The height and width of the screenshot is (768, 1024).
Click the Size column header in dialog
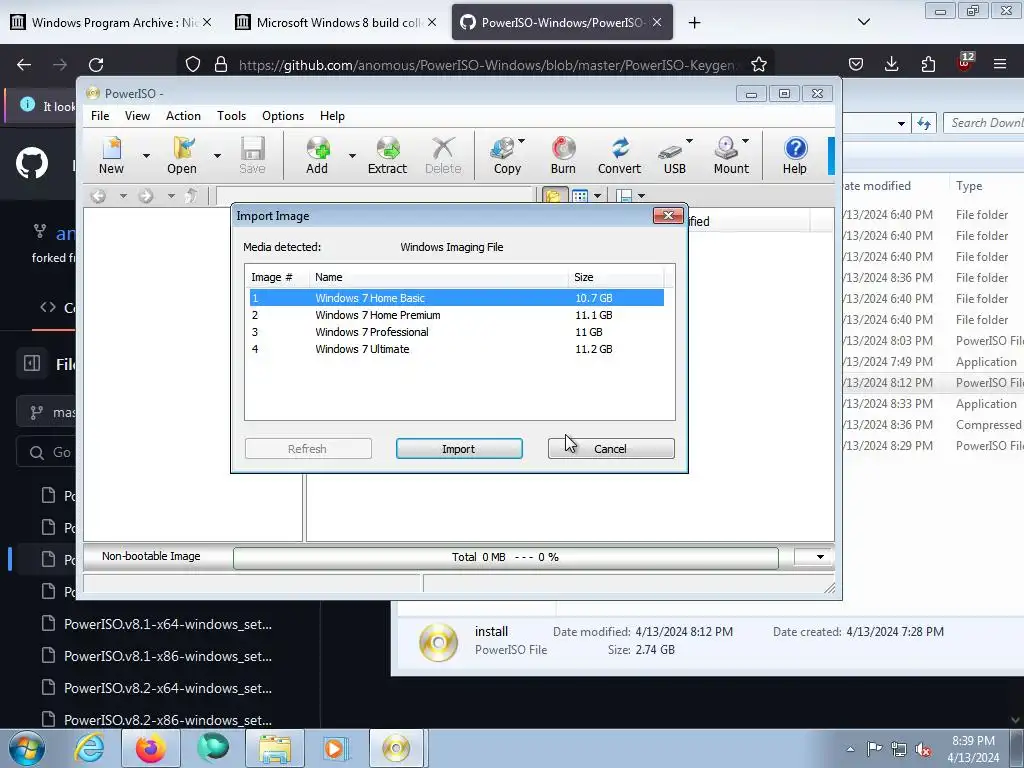(616, 277)
